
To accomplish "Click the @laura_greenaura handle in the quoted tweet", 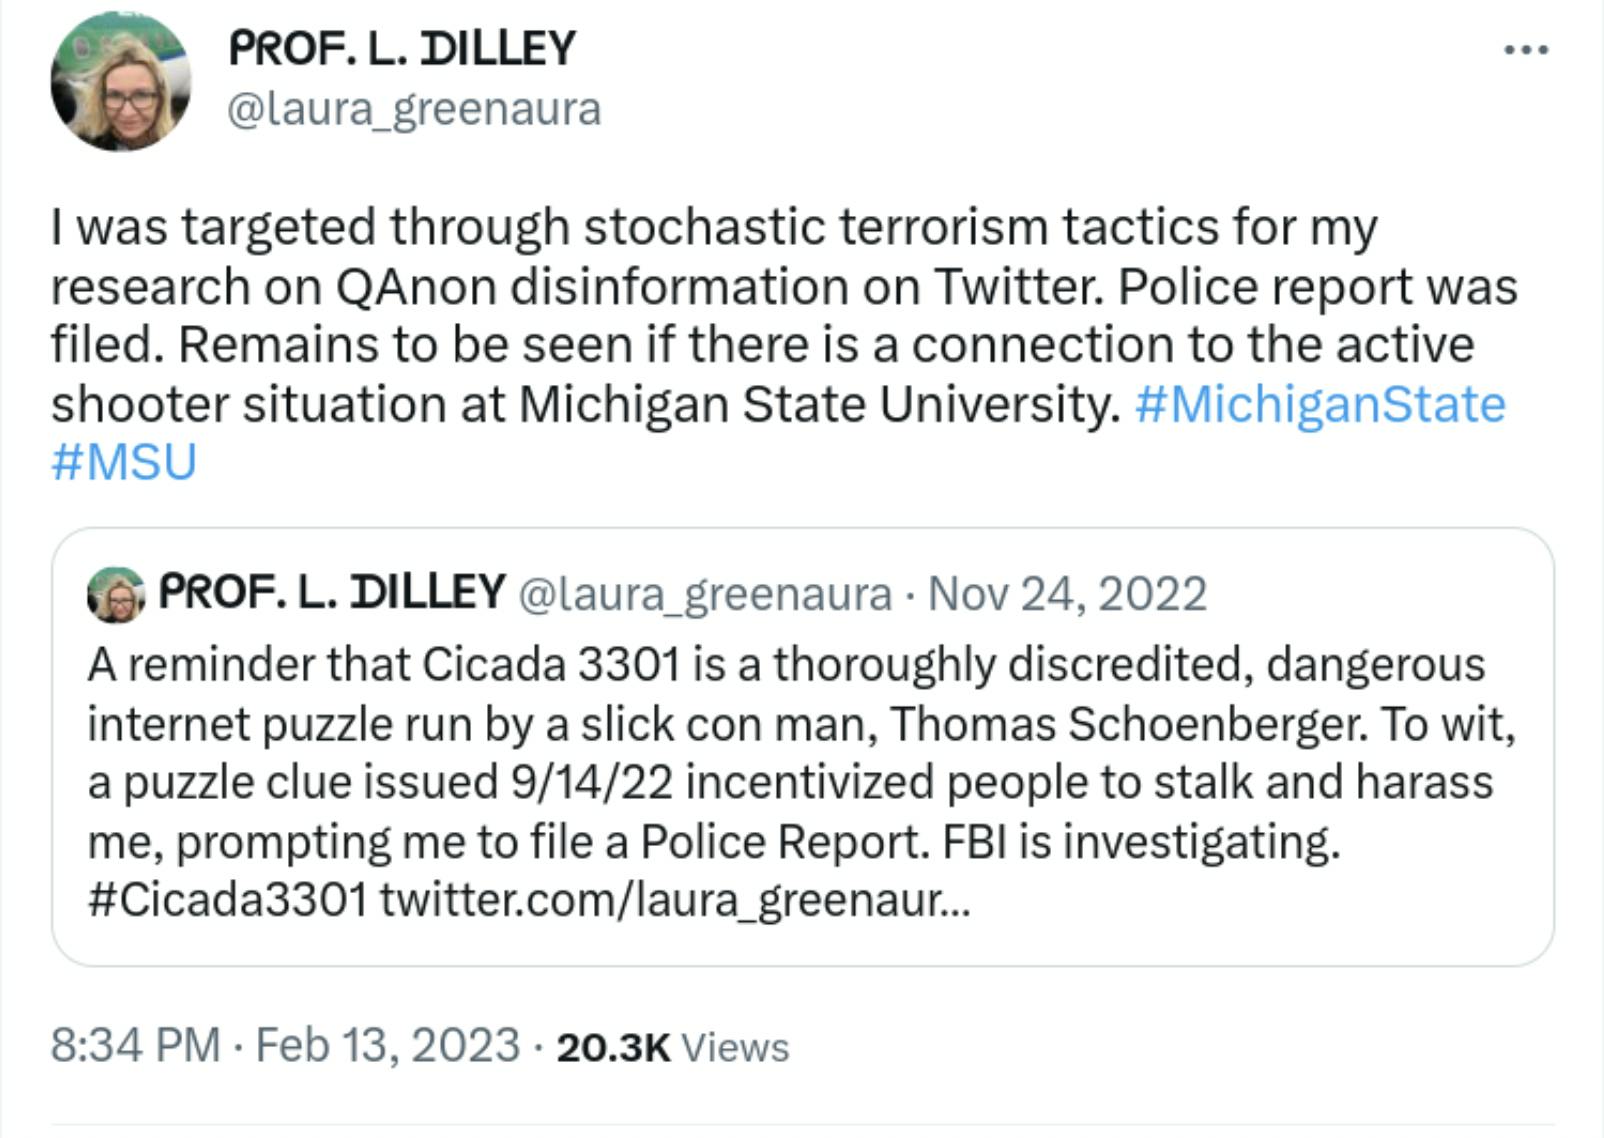I will click(x=704, y=594).
